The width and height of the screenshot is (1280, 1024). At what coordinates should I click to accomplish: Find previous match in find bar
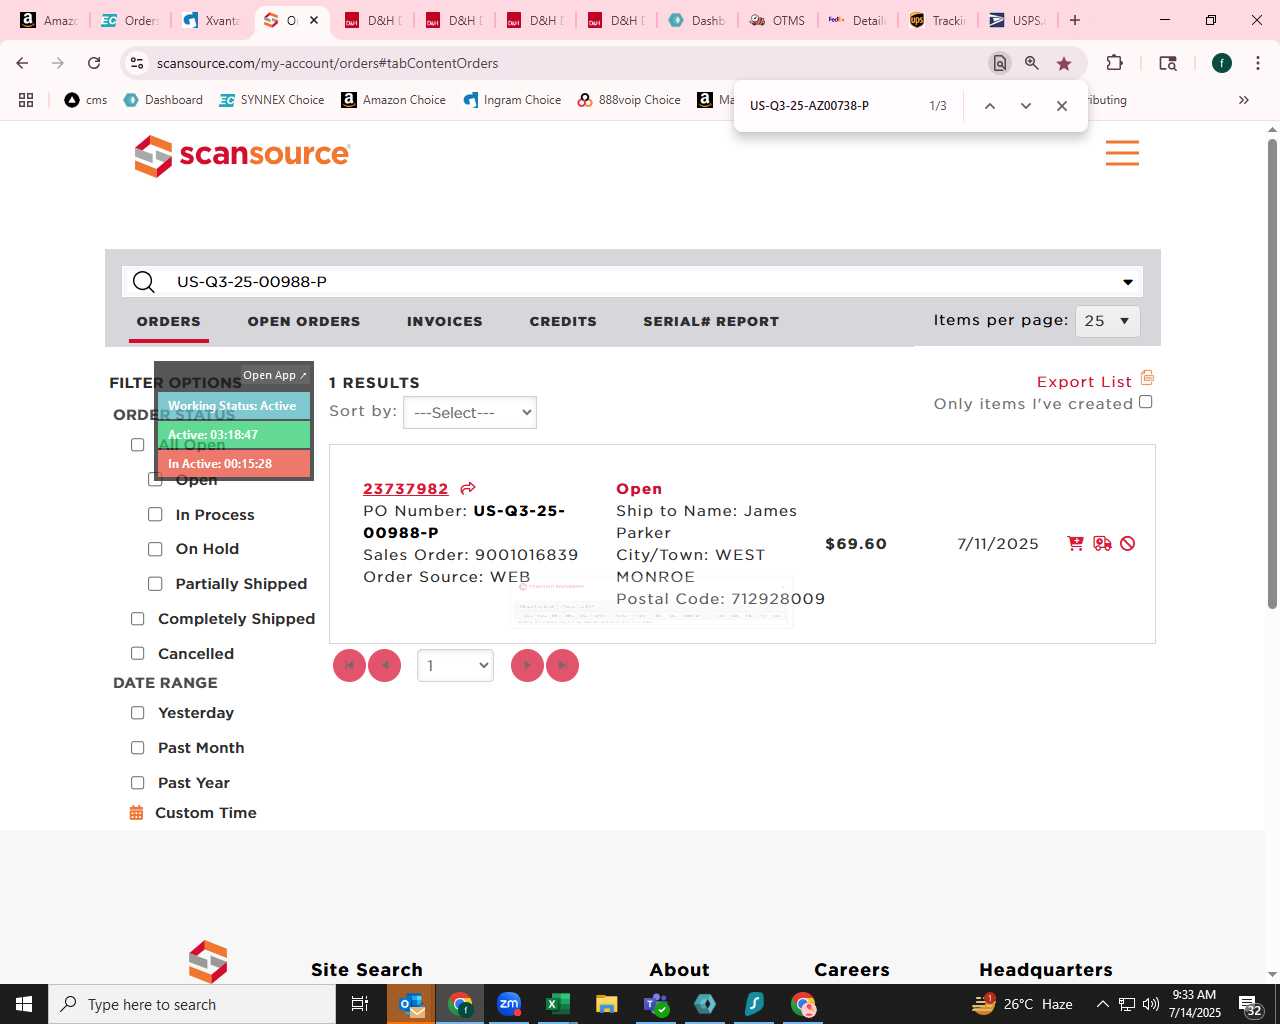tap(990, 106)
